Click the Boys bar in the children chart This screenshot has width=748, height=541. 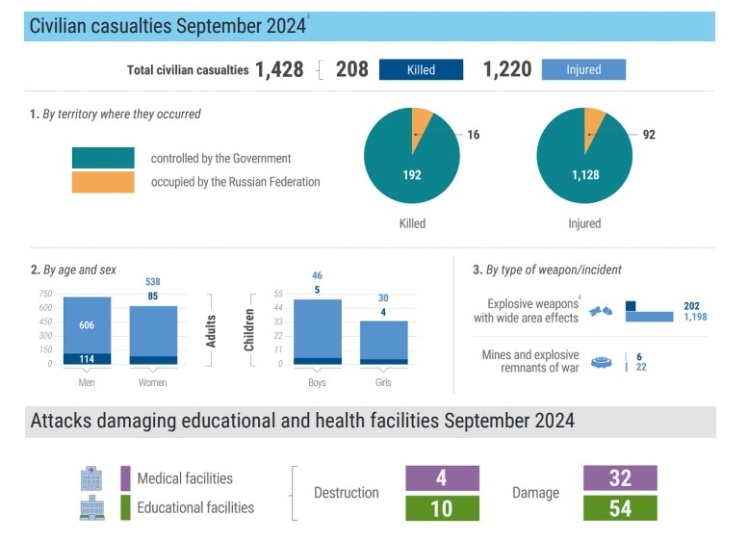coord(317,332)
